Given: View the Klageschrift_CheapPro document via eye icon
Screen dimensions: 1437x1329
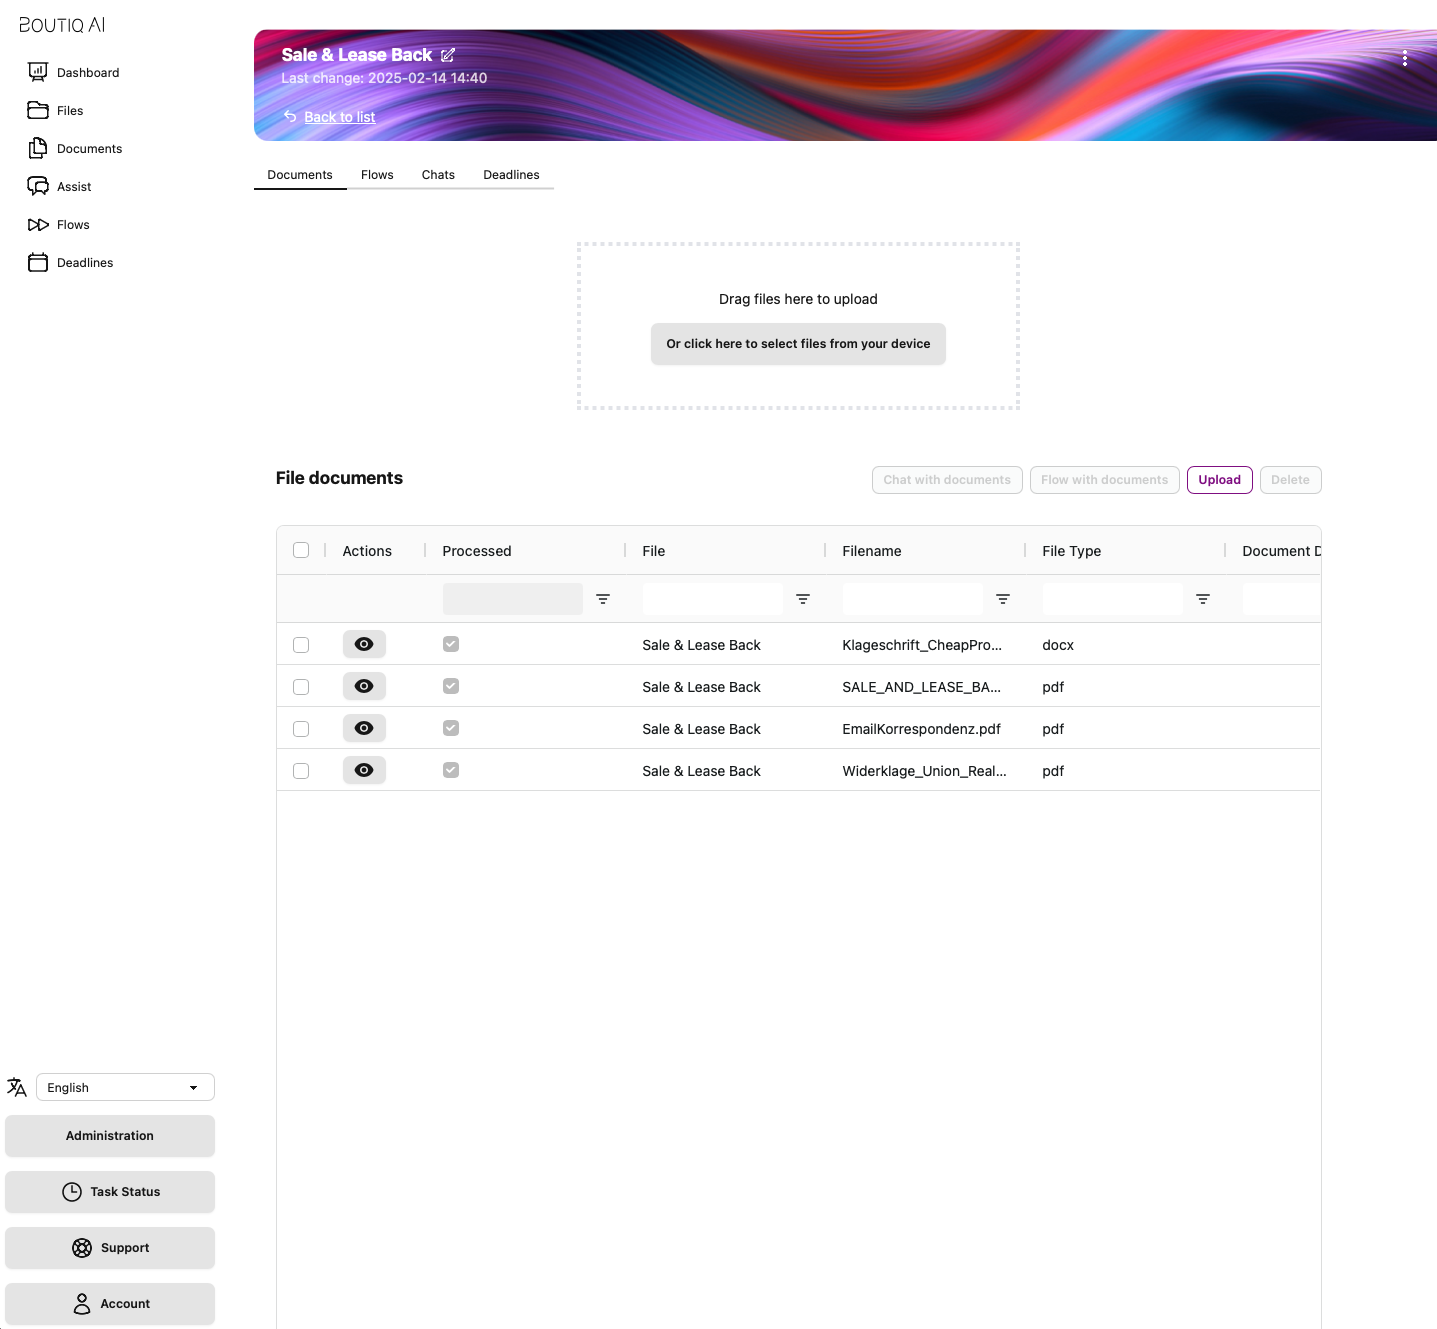Looking at the screenshot, I should [364, 645].
